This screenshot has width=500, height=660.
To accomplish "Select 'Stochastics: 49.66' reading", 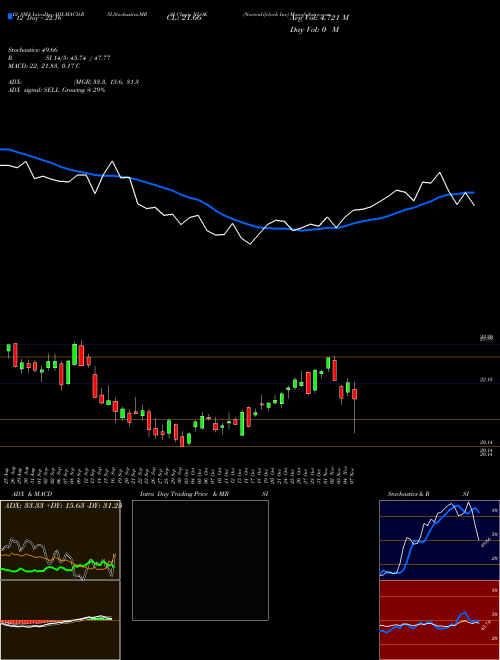I will click(32, 50).
